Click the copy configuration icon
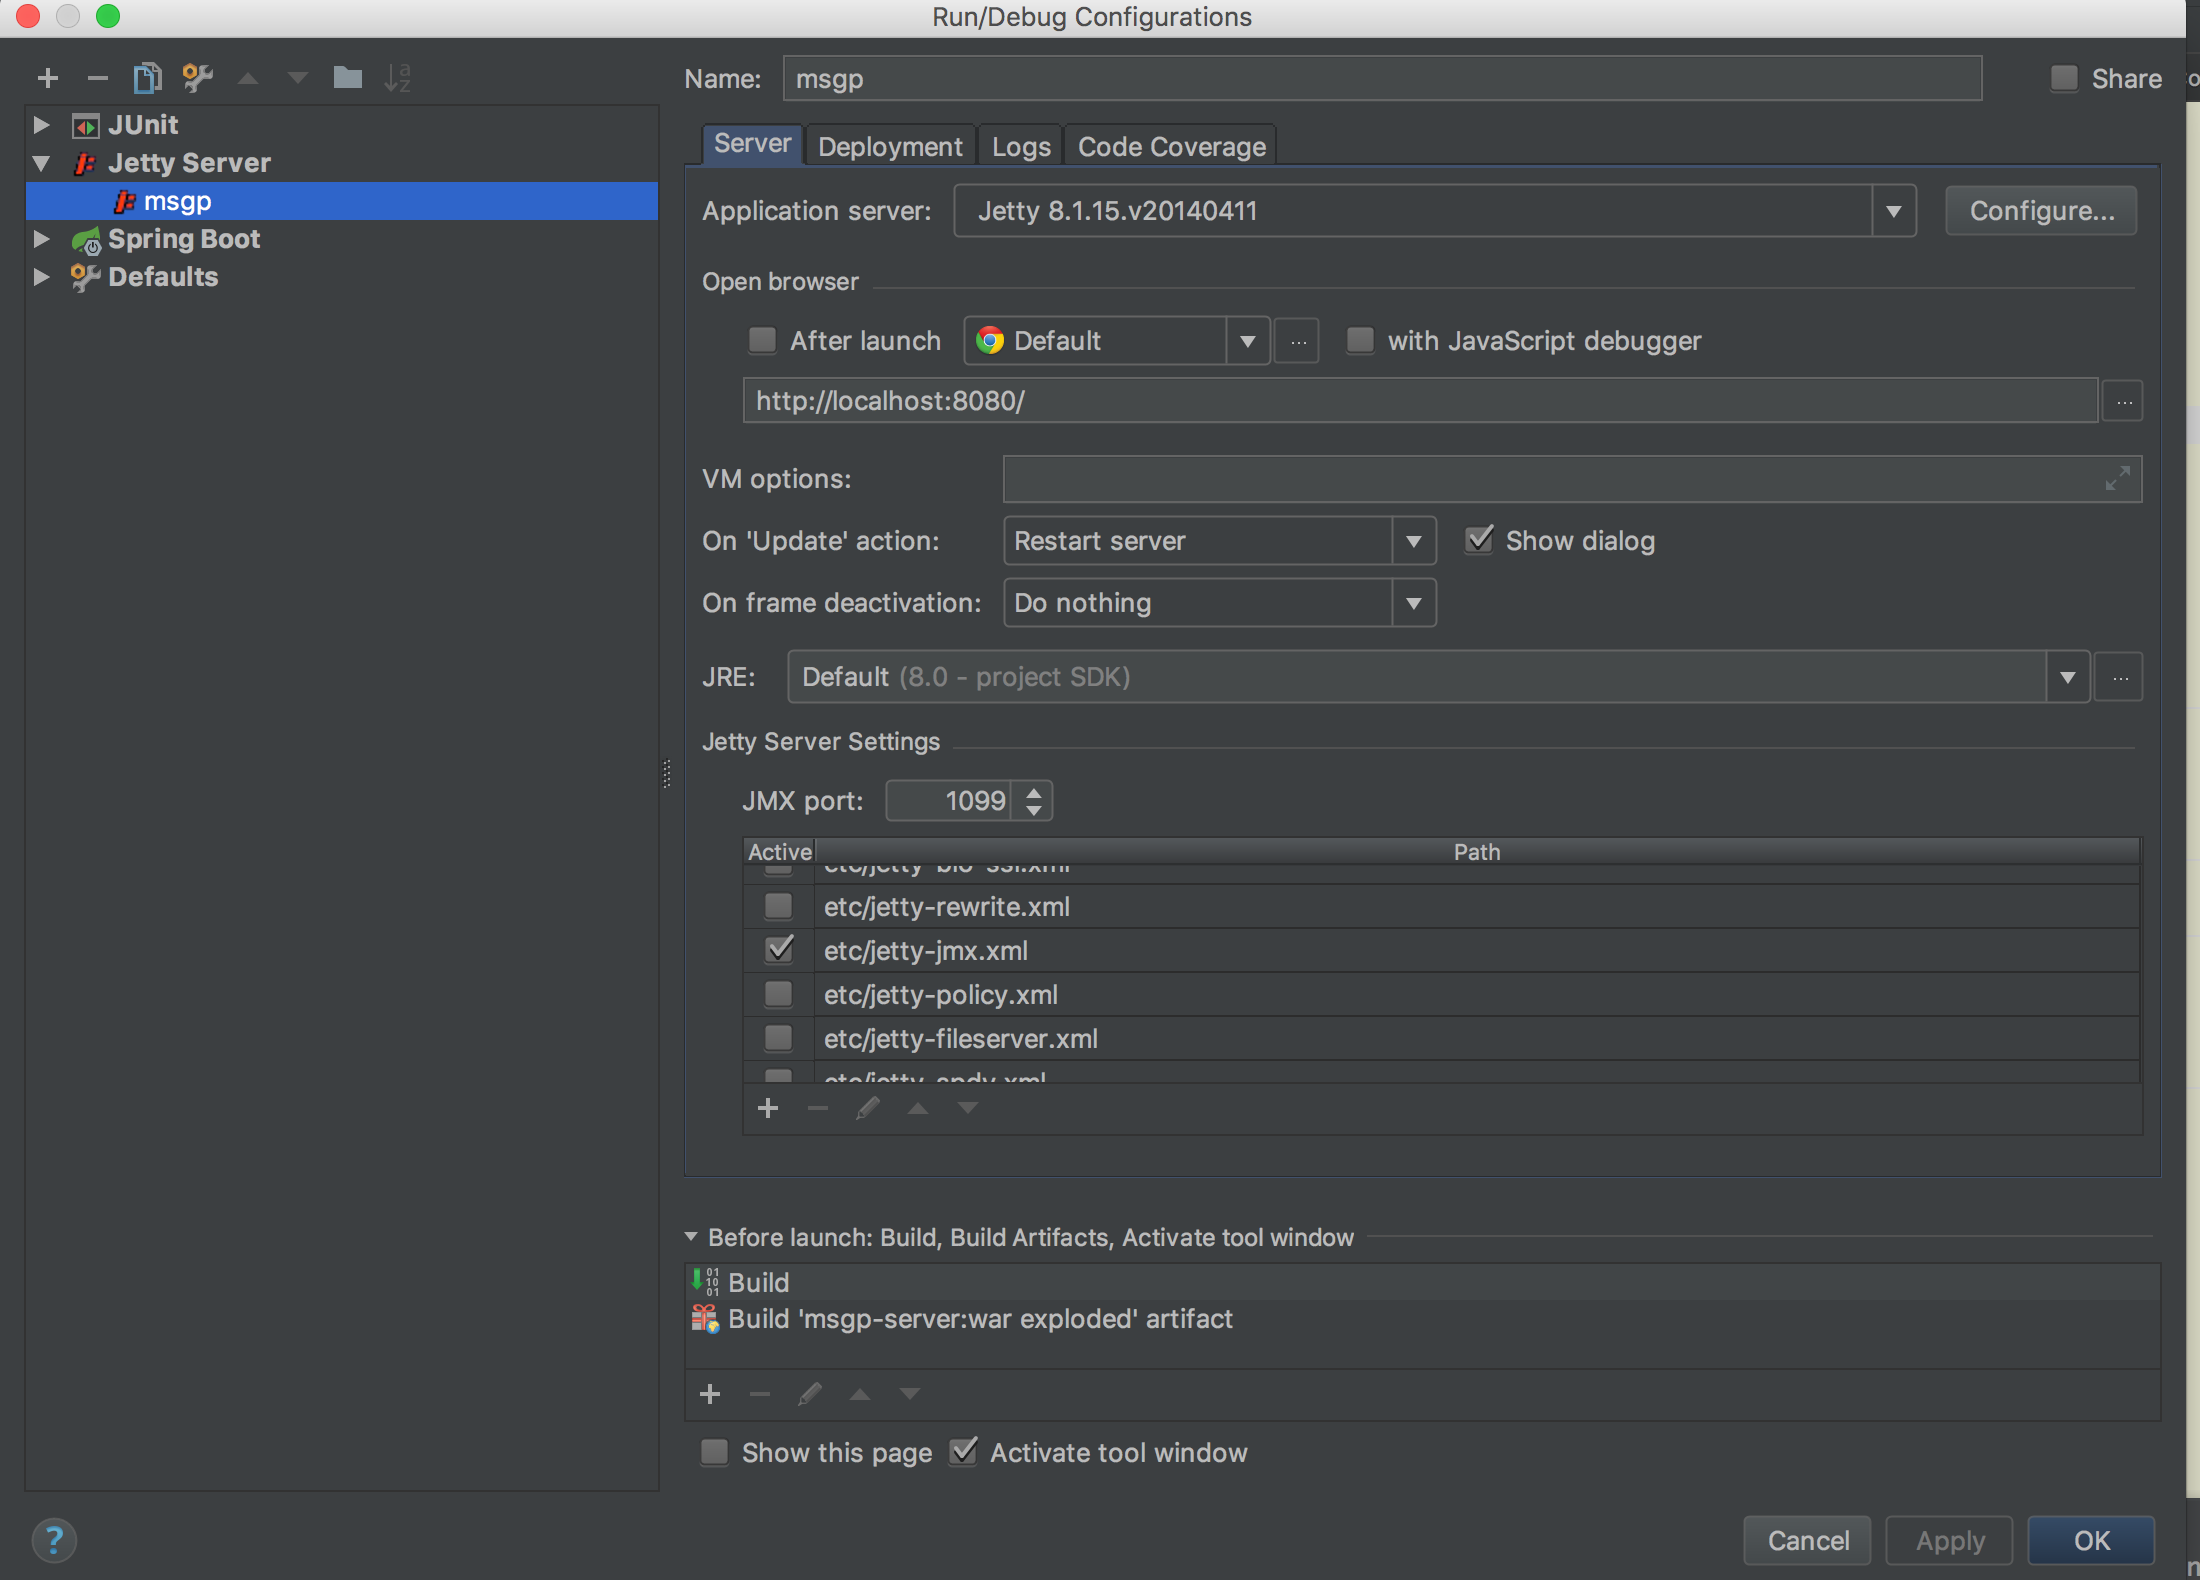Image resolution: width=2200 pixels, height=1580 pixels. pyautogui.click(x=147, y=77)
